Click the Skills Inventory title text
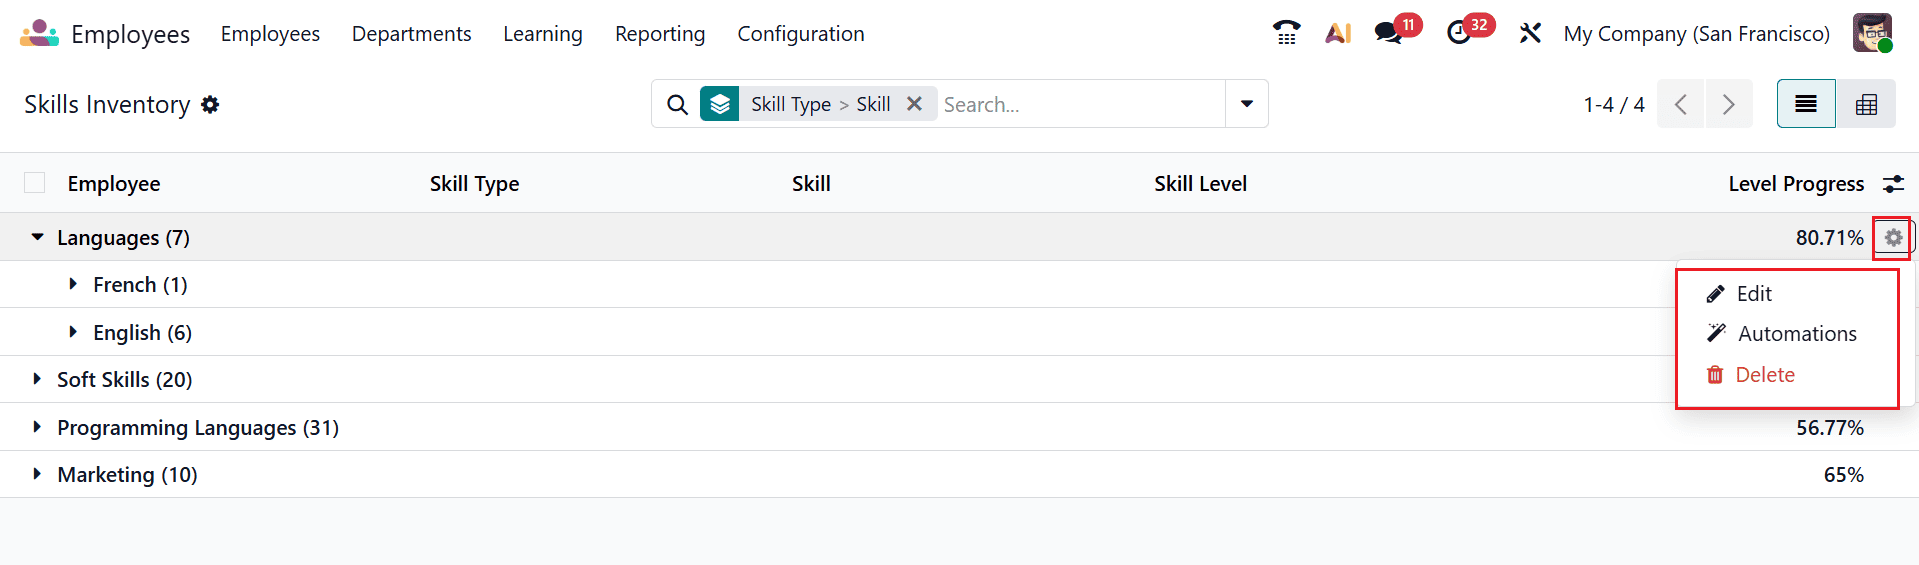 (x=107, y=104)
